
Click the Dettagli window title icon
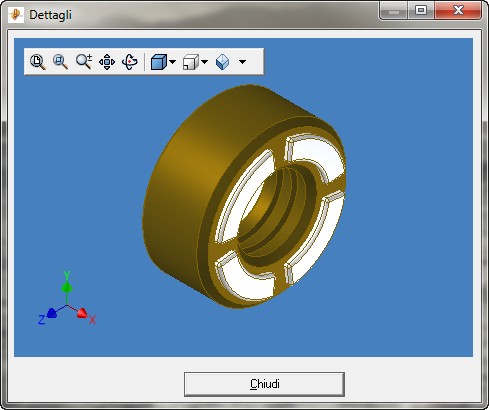pos(16,15)
